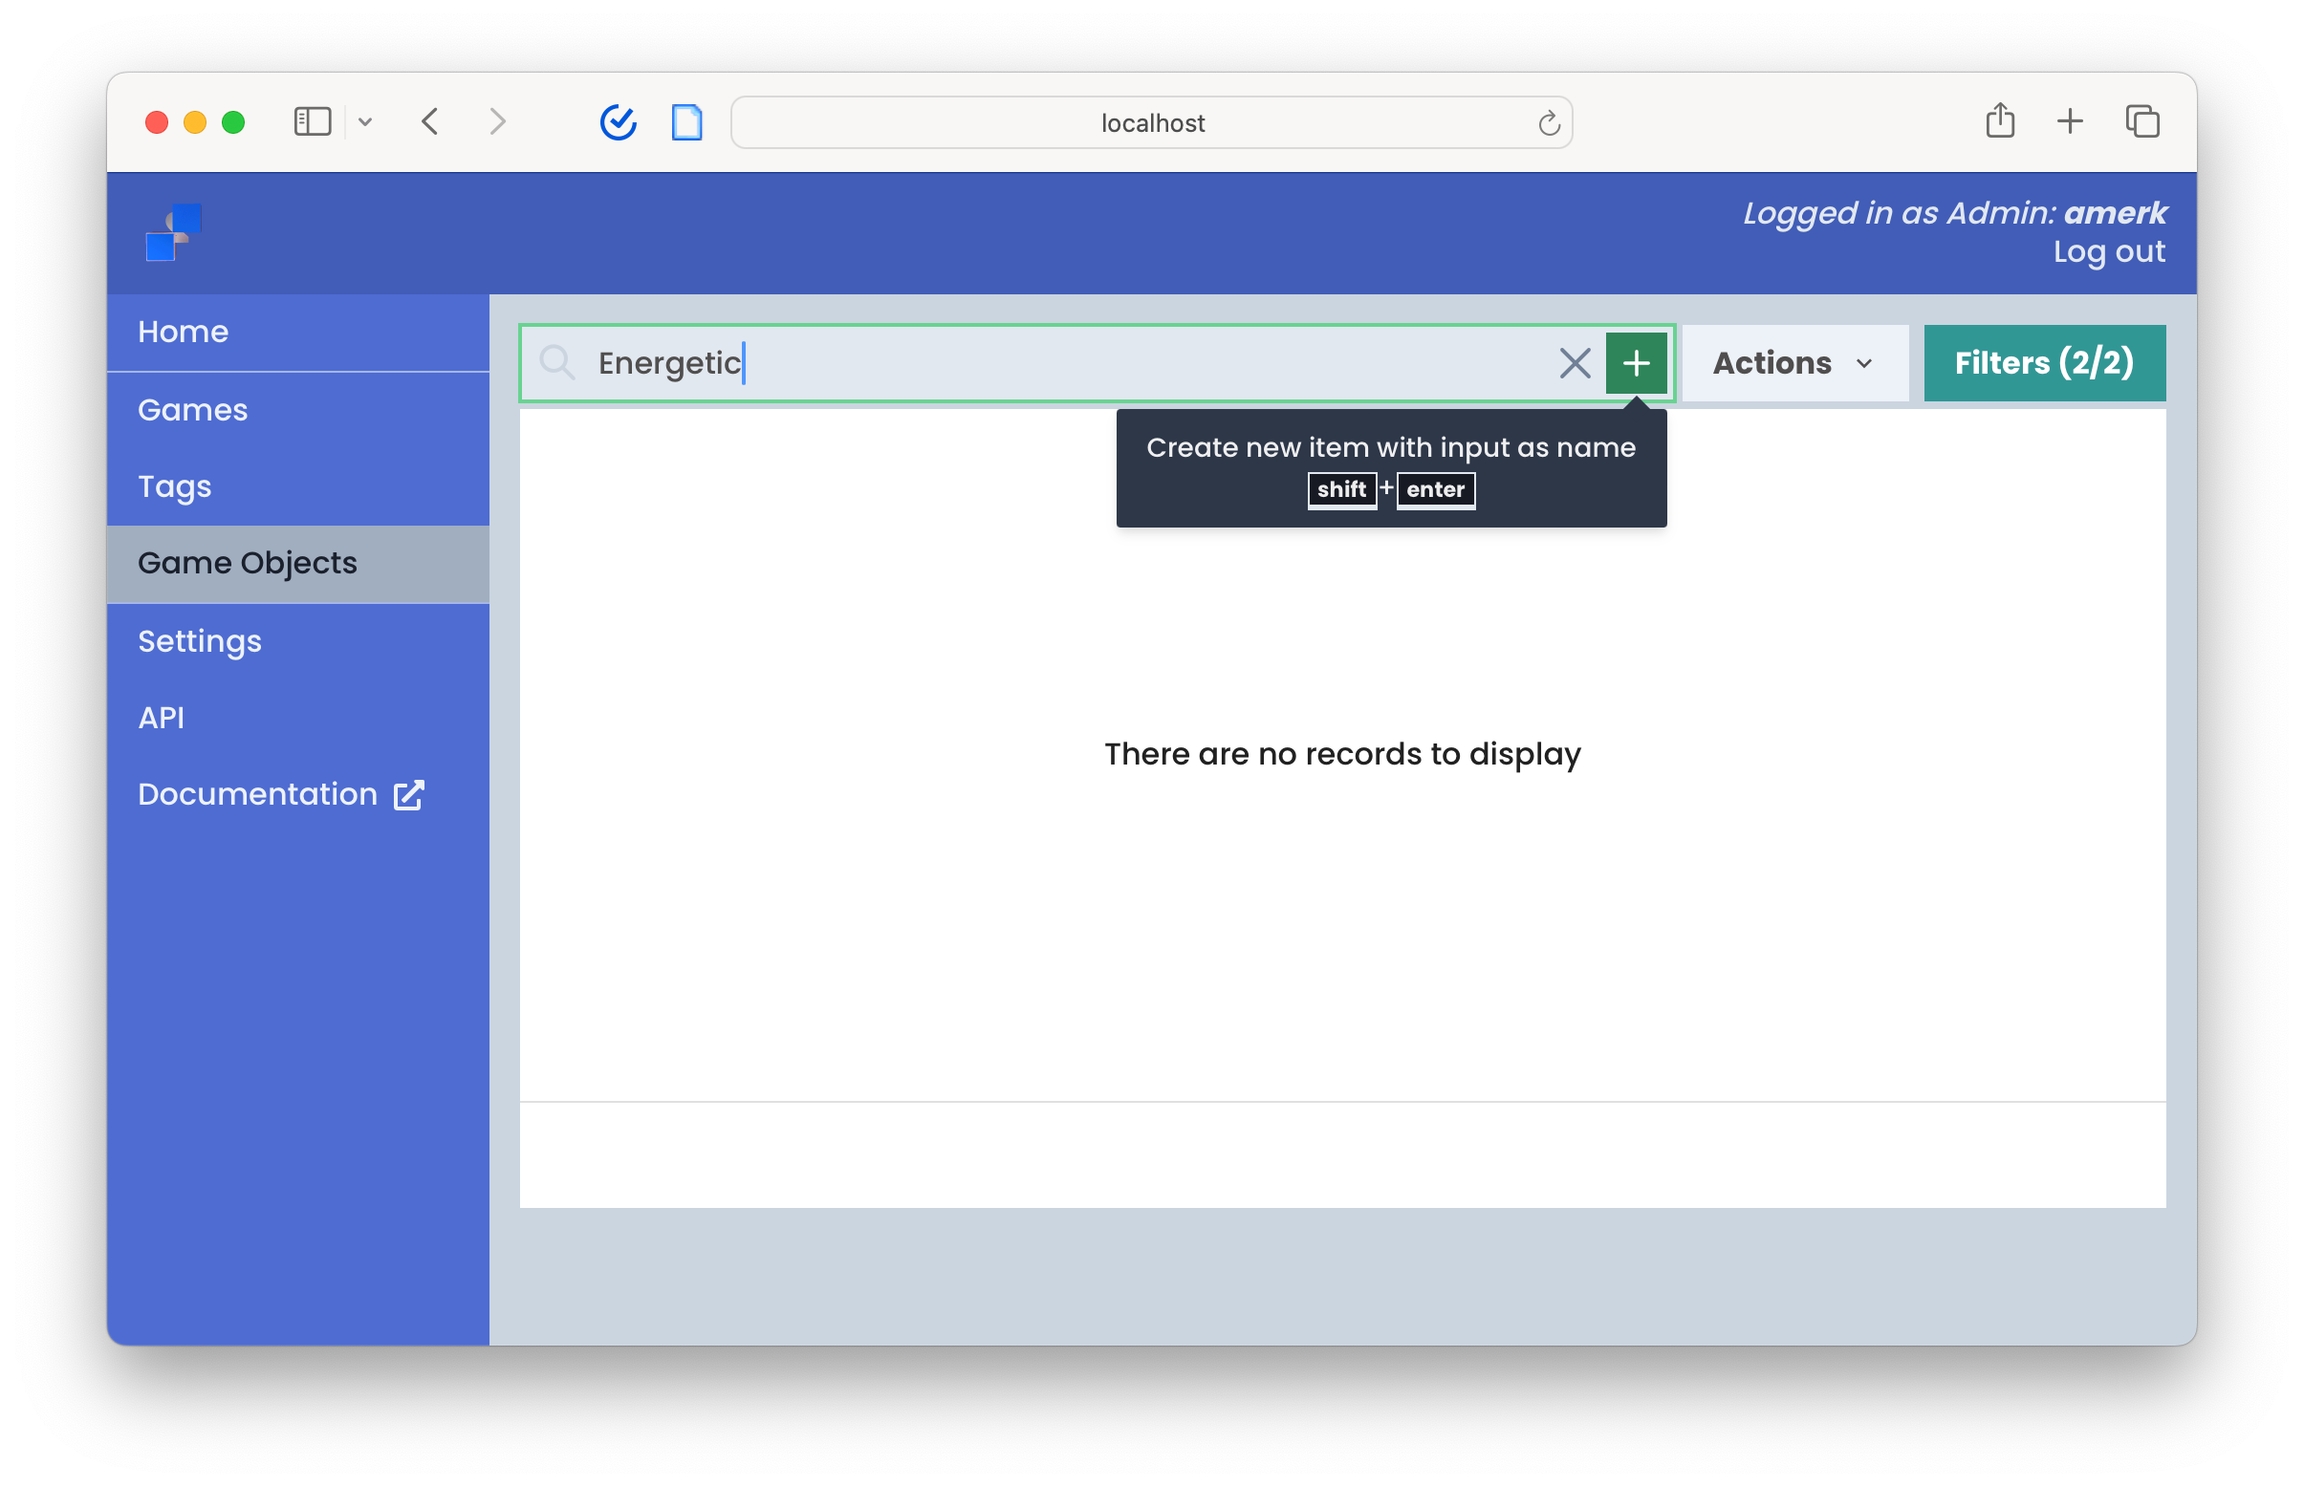Viewport: 2304px width, 1487px height.
Task: Click the blue document extension icon
Action: coord(687,122)
